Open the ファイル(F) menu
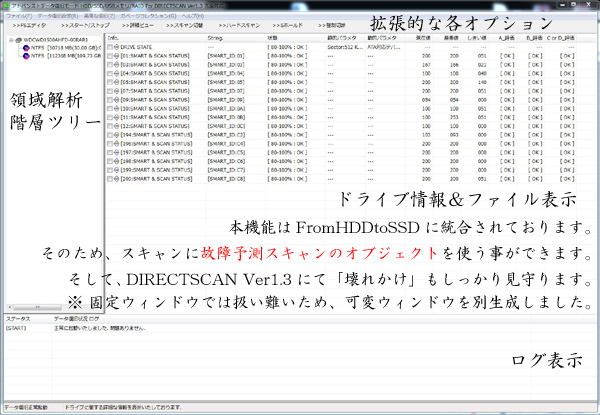The height and width of the screenshot is (415, 600). (19, 16)
